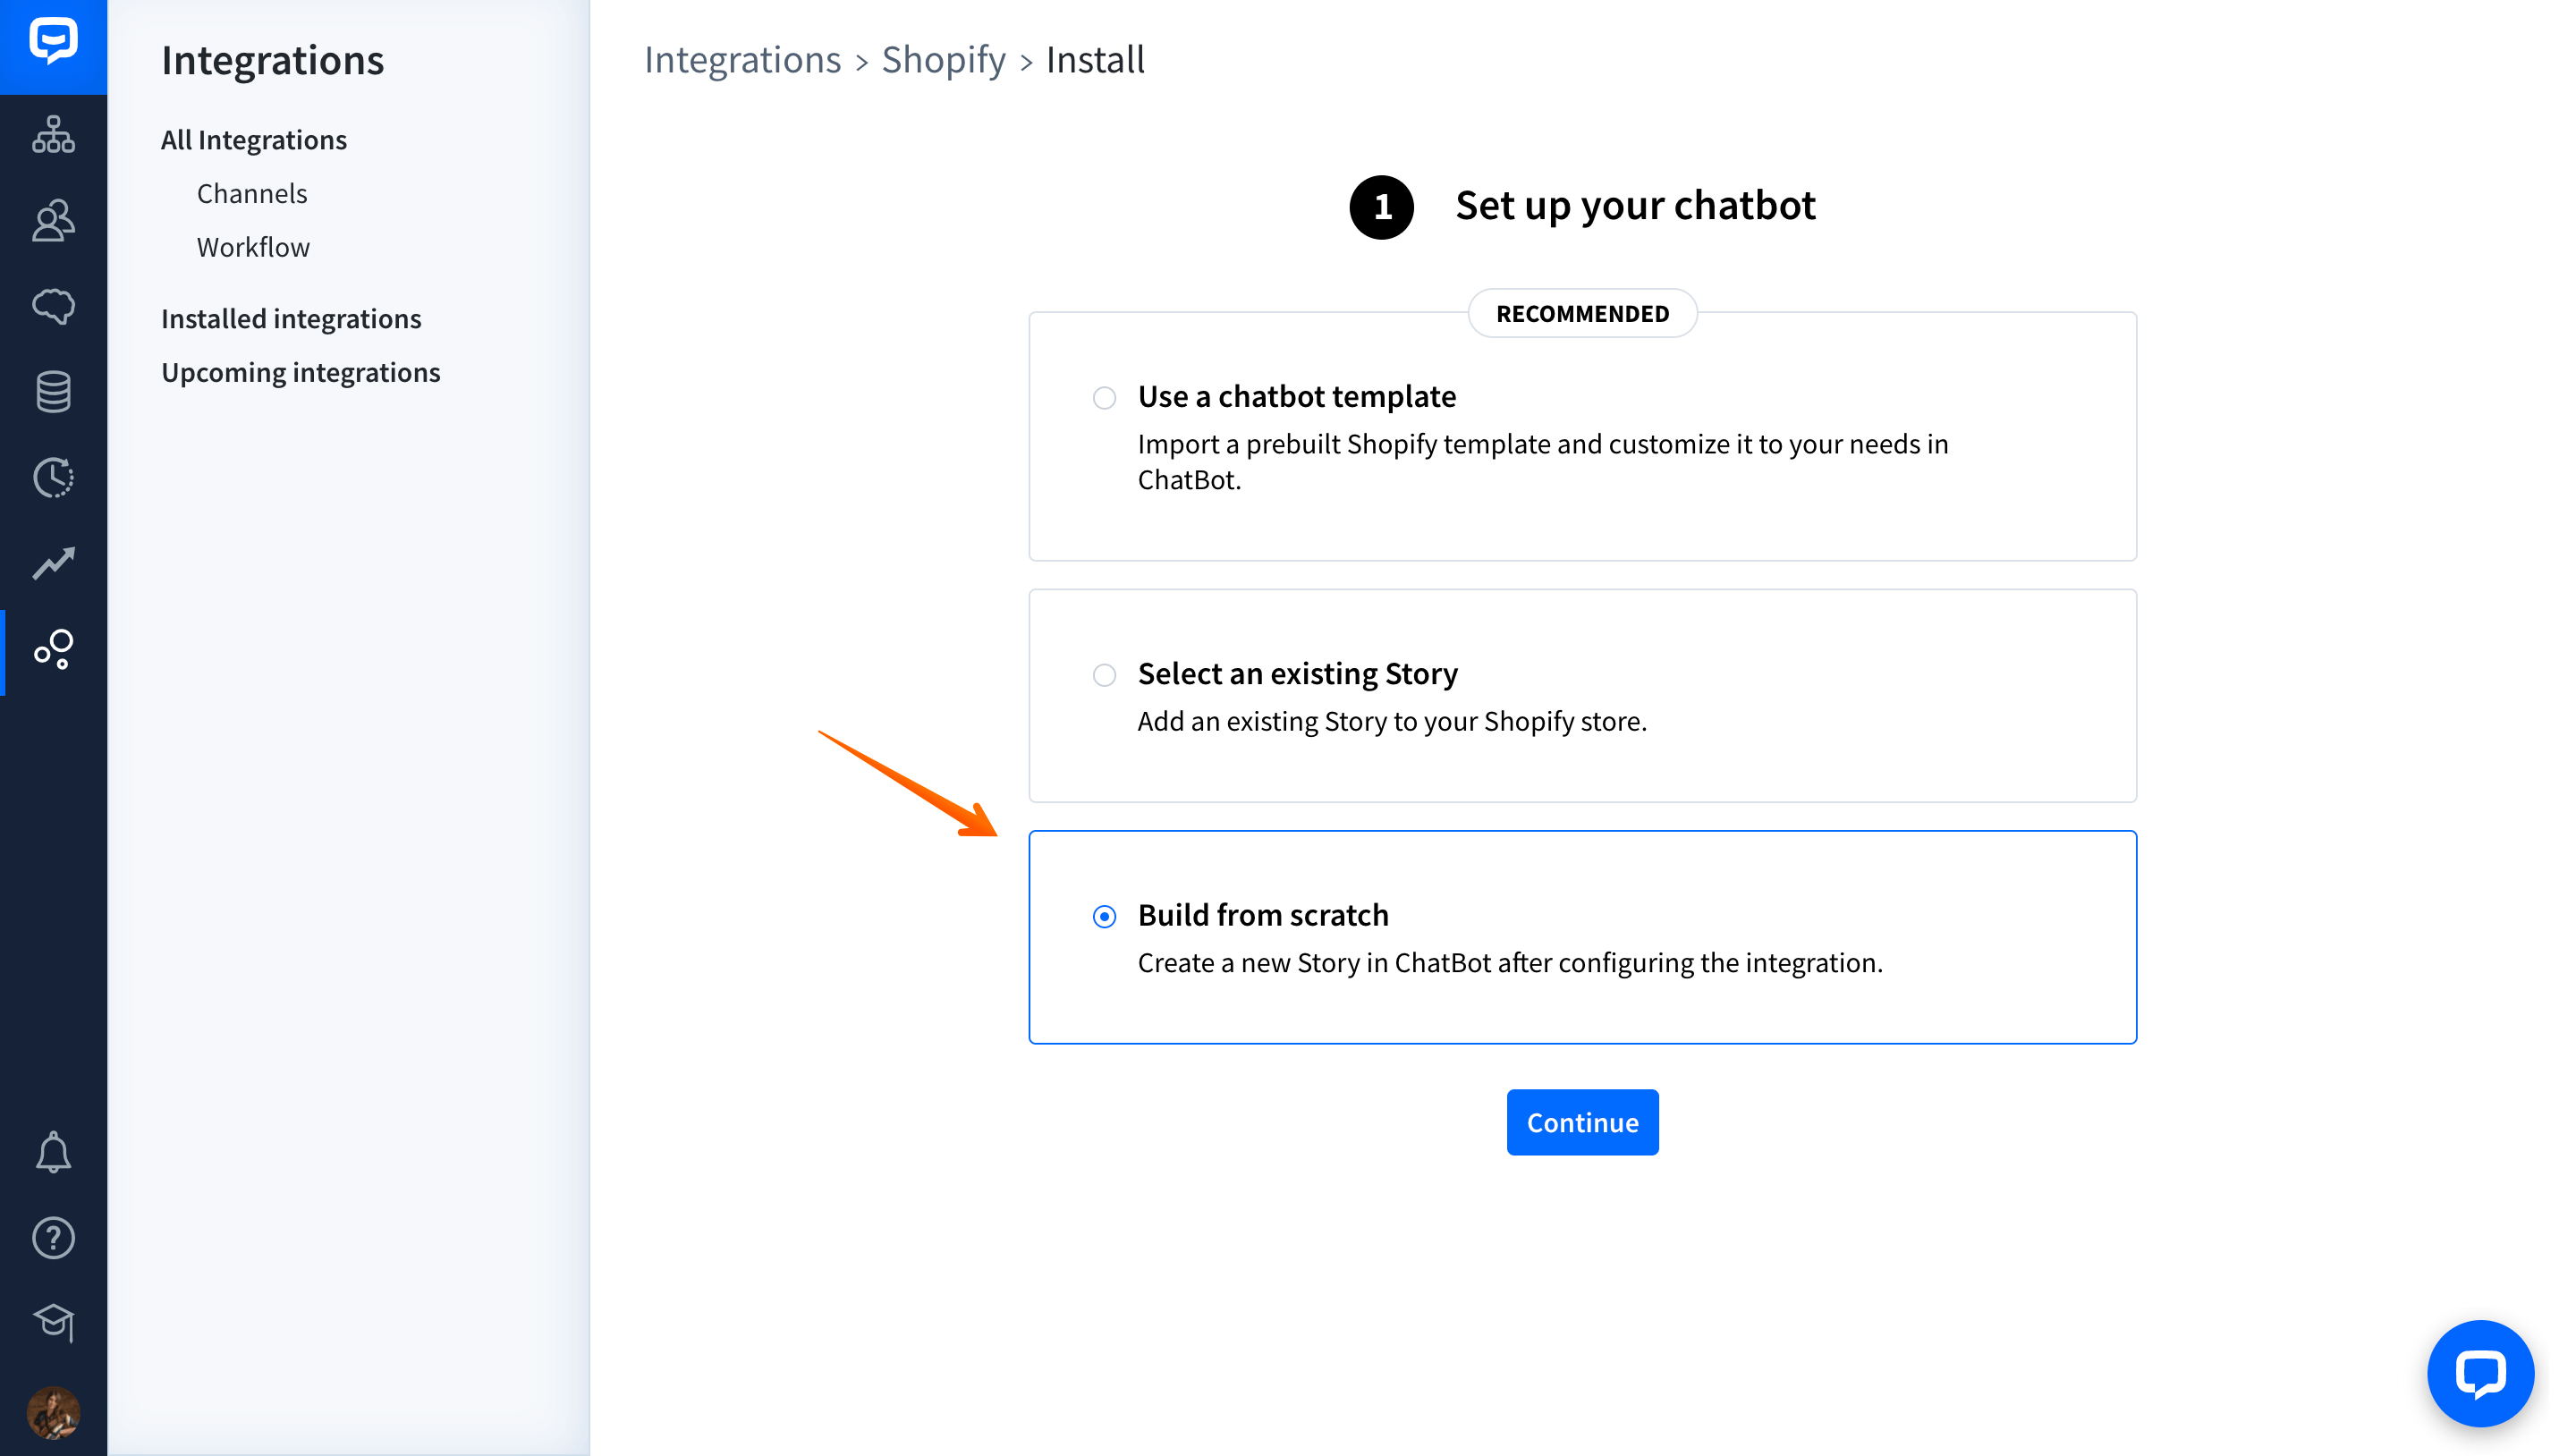The height and width of the screenshot is (1456, 2576).
Task: Click the Use a chatbot template heading
Action: (x=1297, y=397)
